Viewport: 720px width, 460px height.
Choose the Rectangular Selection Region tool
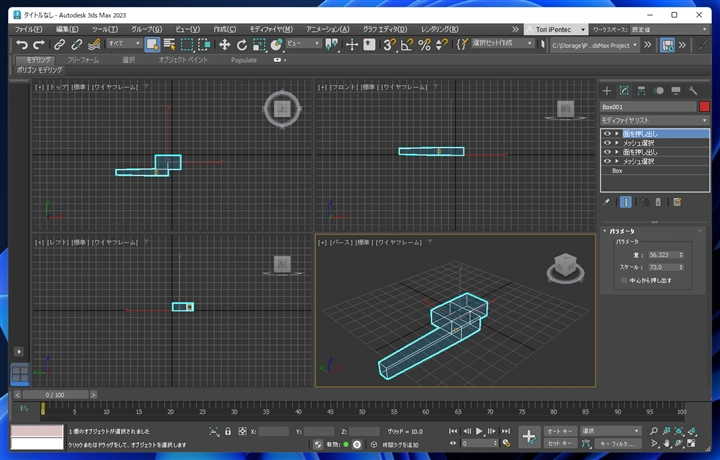coord(187,45)
